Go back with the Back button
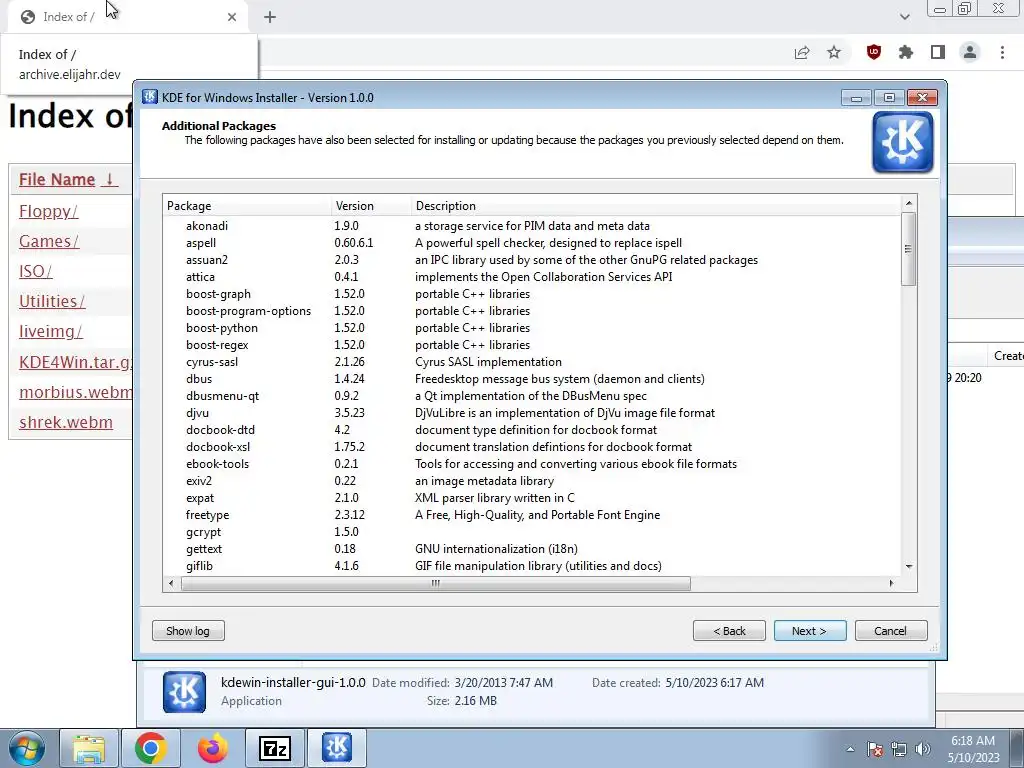This screenshot has width=1024, height=768. click(x=729, y=631)
